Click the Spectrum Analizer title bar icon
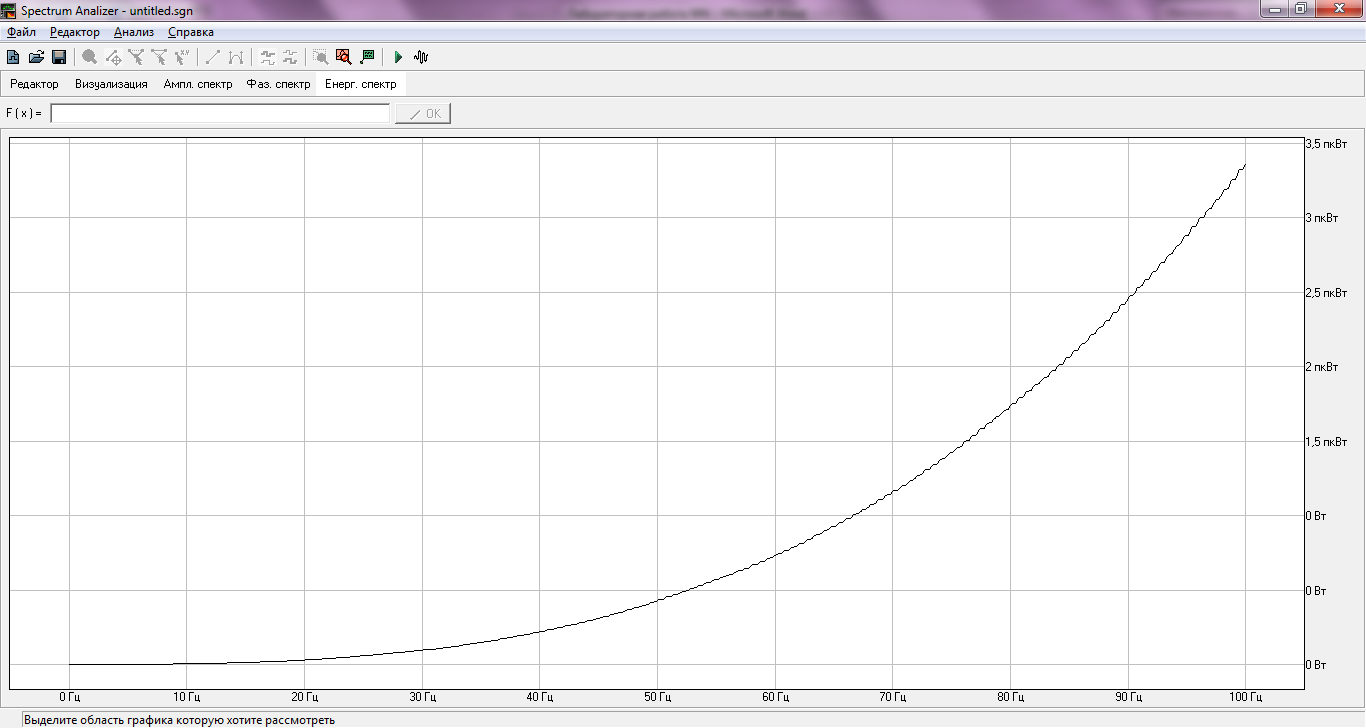The width and height of the screenshot is (1366, 728). (9, 9)
